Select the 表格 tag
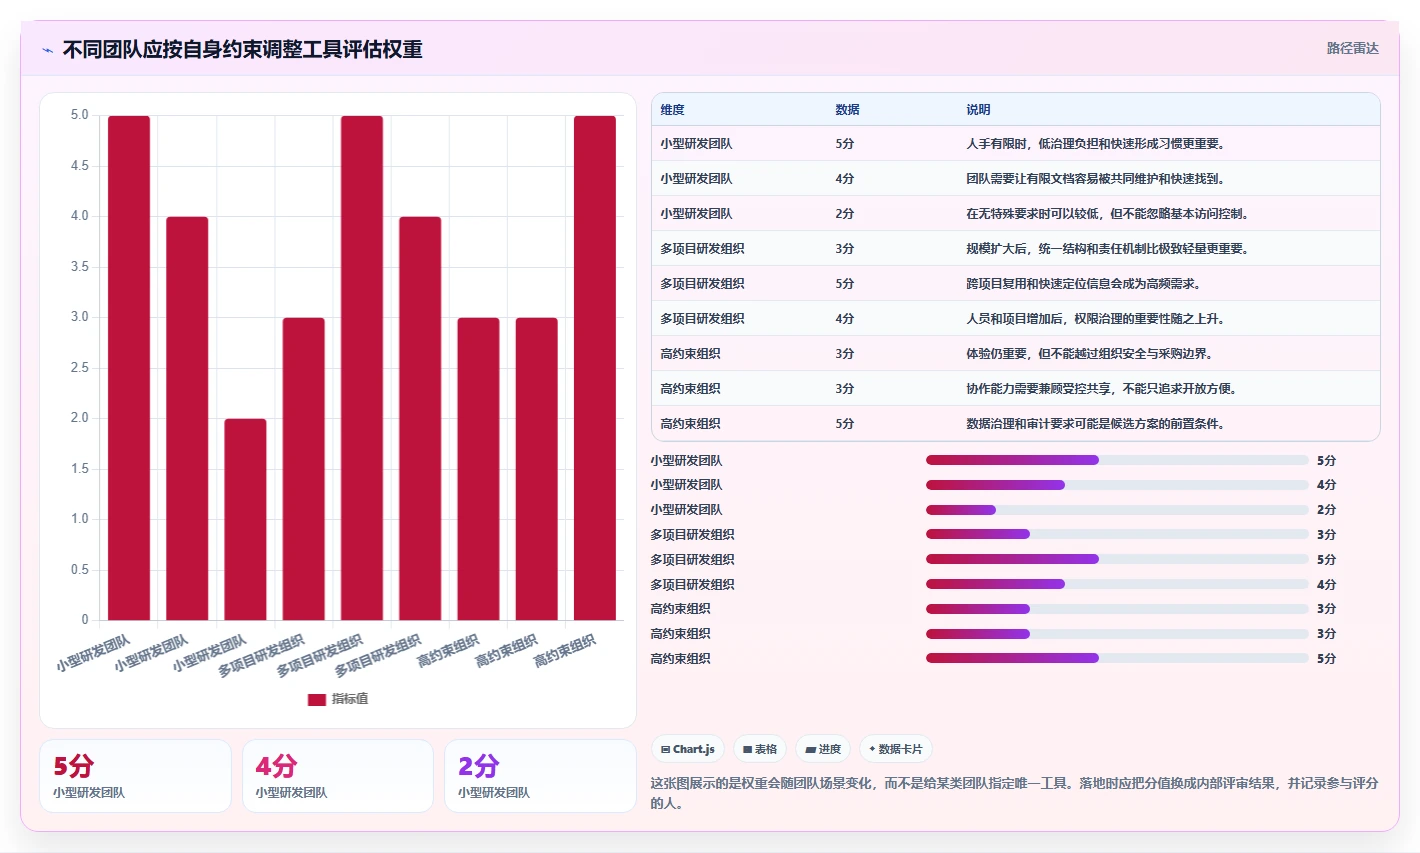 point(760,749)
